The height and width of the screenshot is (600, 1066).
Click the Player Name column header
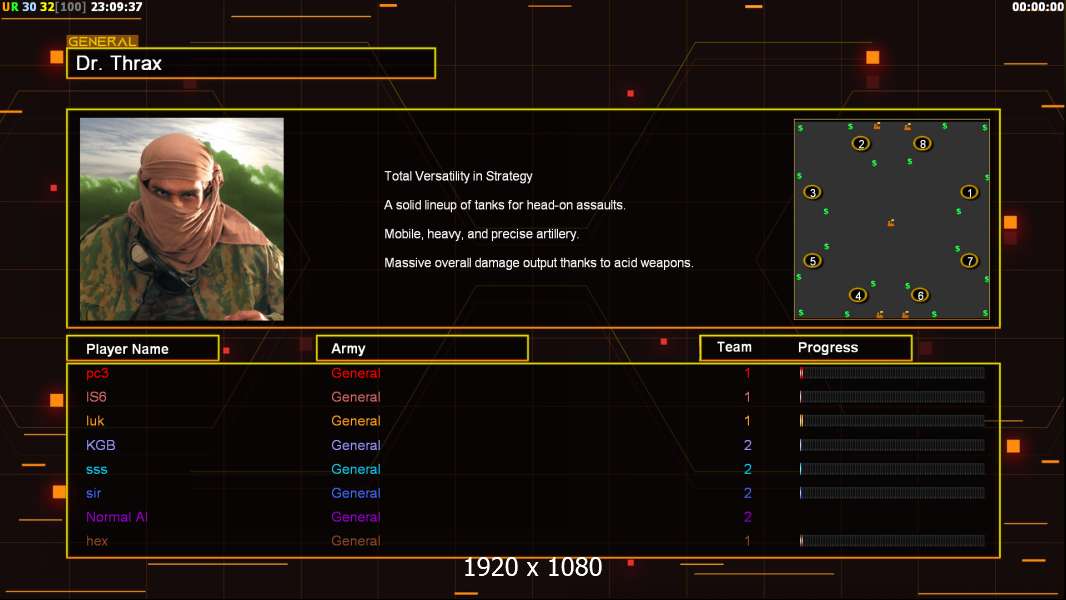pyautogui.click(x=143, y=349)
